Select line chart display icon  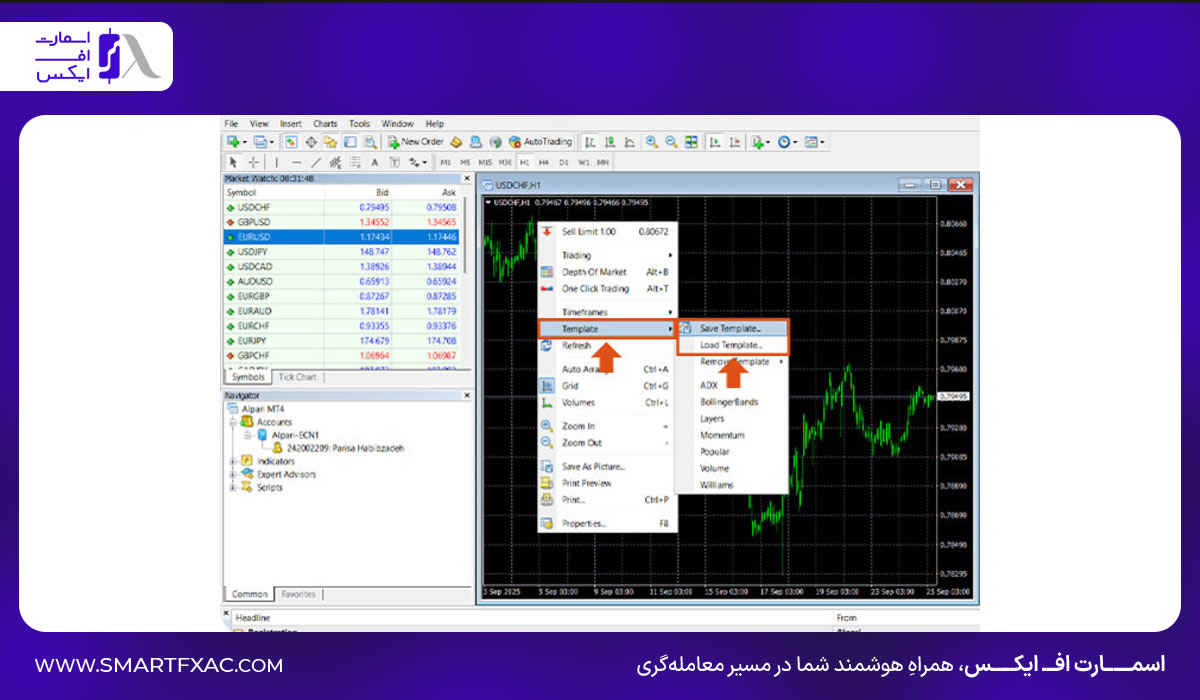pos(630,142)
